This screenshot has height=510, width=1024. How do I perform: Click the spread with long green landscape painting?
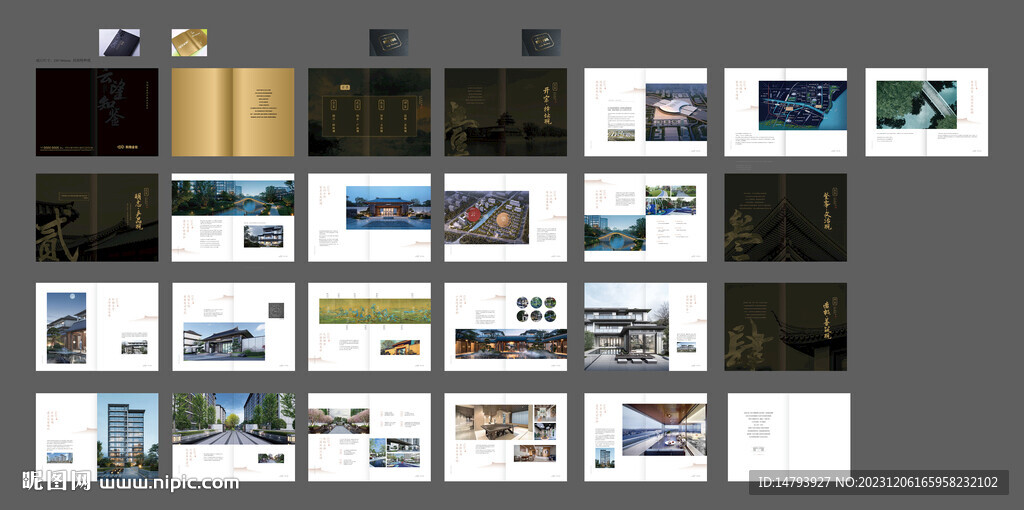(369, 327)
